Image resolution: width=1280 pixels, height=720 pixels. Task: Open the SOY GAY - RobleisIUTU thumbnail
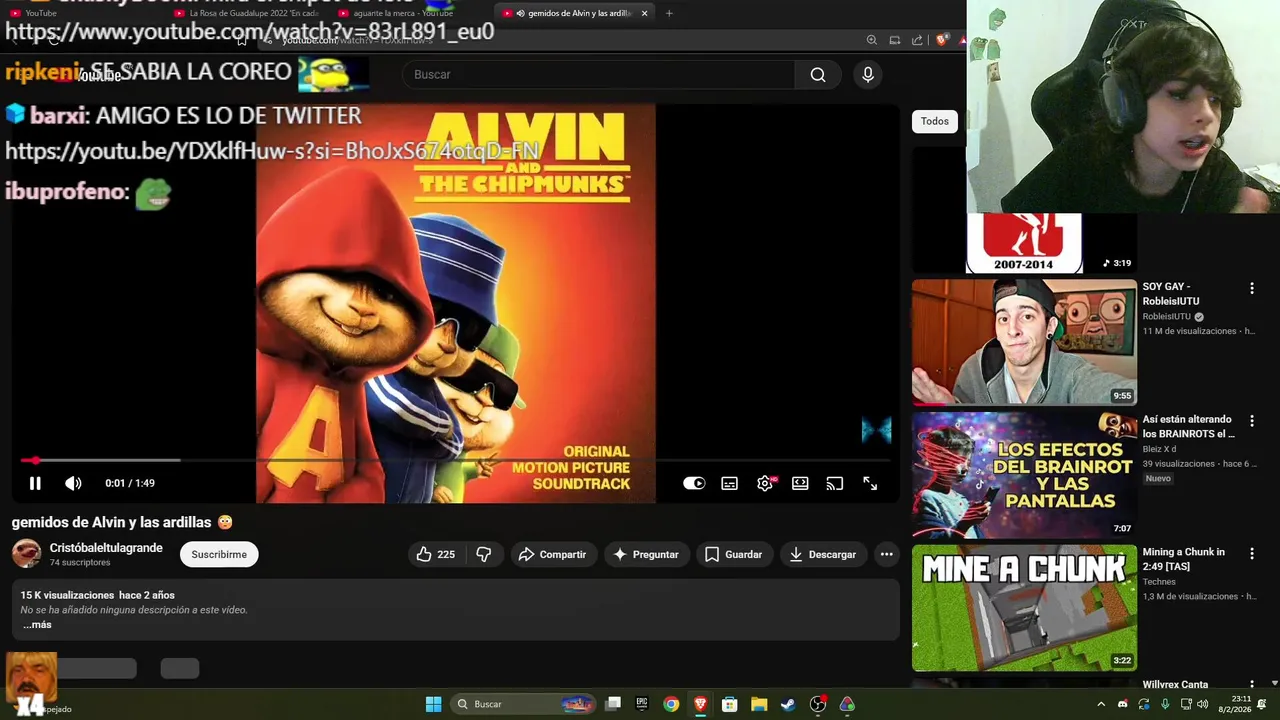coord(1024,342)
